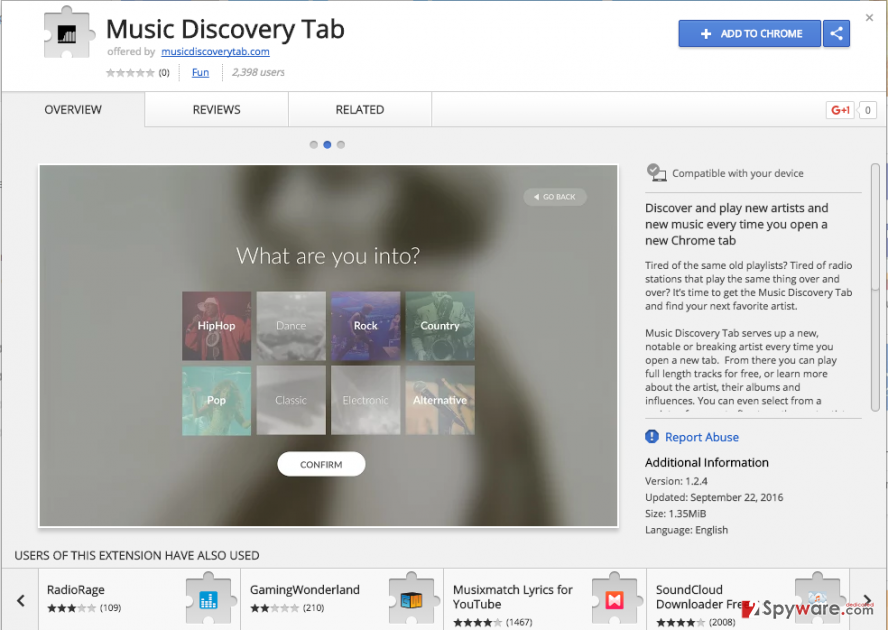Switch to the Overview tab
Viewport: 888px width, 630px height.
pos(73,109)
